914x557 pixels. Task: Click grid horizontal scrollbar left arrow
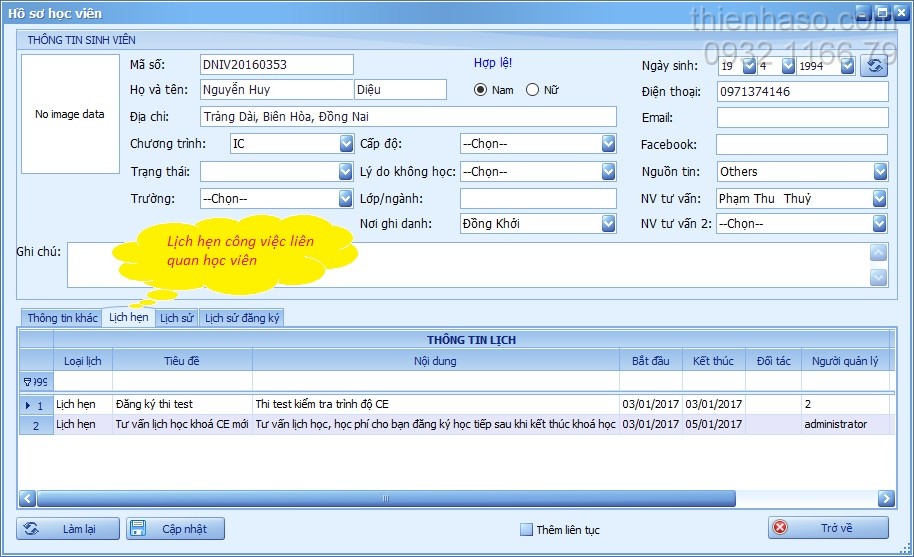pos(28,498)
